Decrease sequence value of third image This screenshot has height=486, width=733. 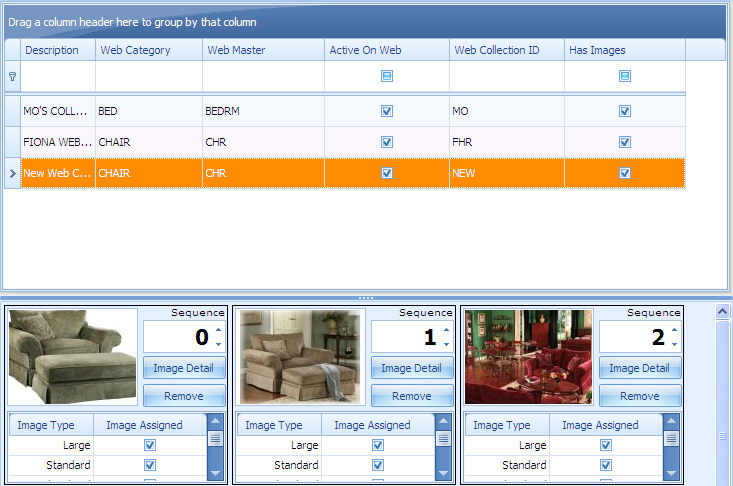(x=674, y=344)
